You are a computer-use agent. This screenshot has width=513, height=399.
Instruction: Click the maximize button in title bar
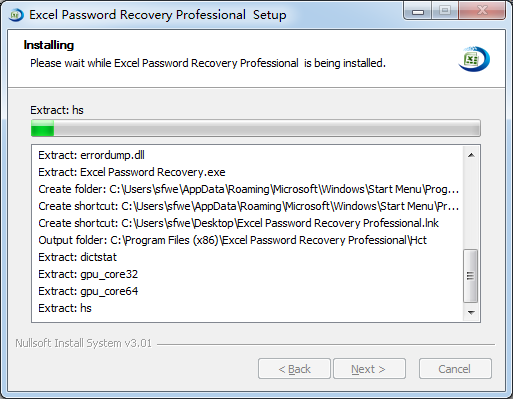[445, 11]
